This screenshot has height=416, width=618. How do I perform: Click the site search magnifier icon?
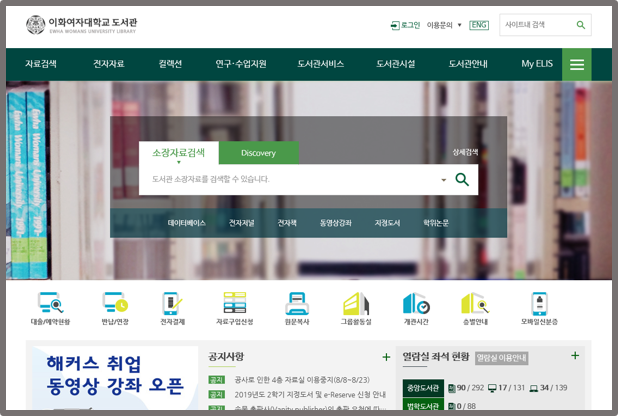tap(581, 25)
